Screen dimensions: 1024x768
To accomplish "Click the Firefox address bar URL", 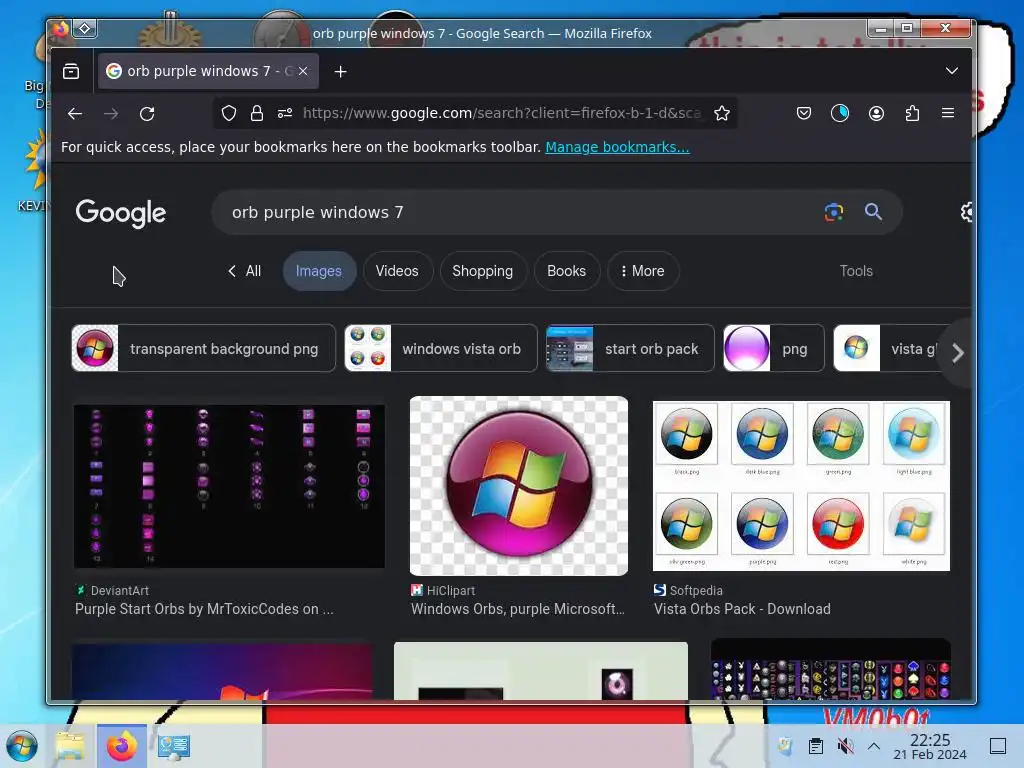I will click(x=502, y=113).
